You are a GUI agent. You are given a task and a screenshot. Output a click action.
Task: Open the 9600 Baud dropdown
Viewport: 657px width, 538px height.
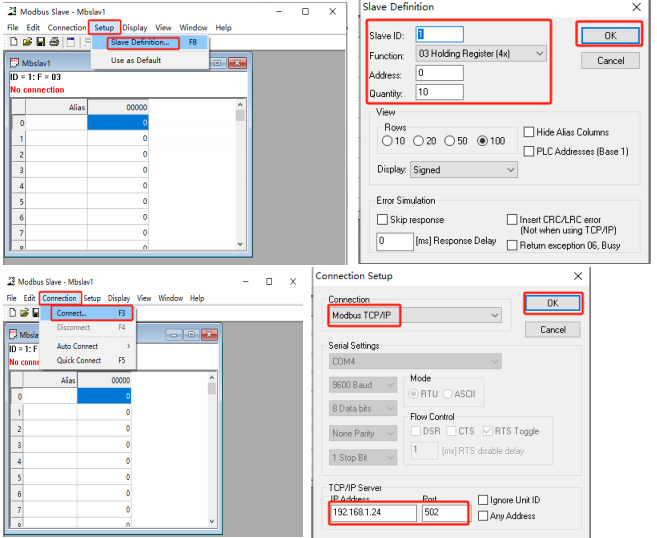363,385
